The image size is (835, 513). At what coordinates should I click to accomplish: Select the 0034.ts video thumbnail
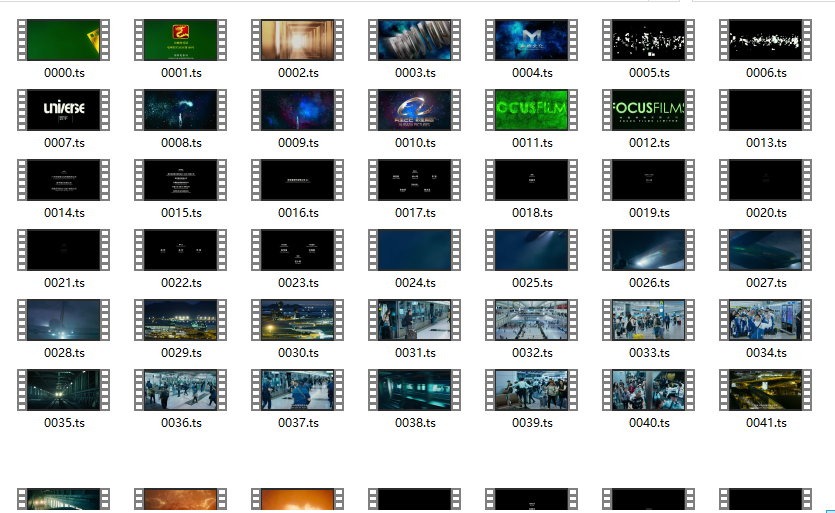765,320
